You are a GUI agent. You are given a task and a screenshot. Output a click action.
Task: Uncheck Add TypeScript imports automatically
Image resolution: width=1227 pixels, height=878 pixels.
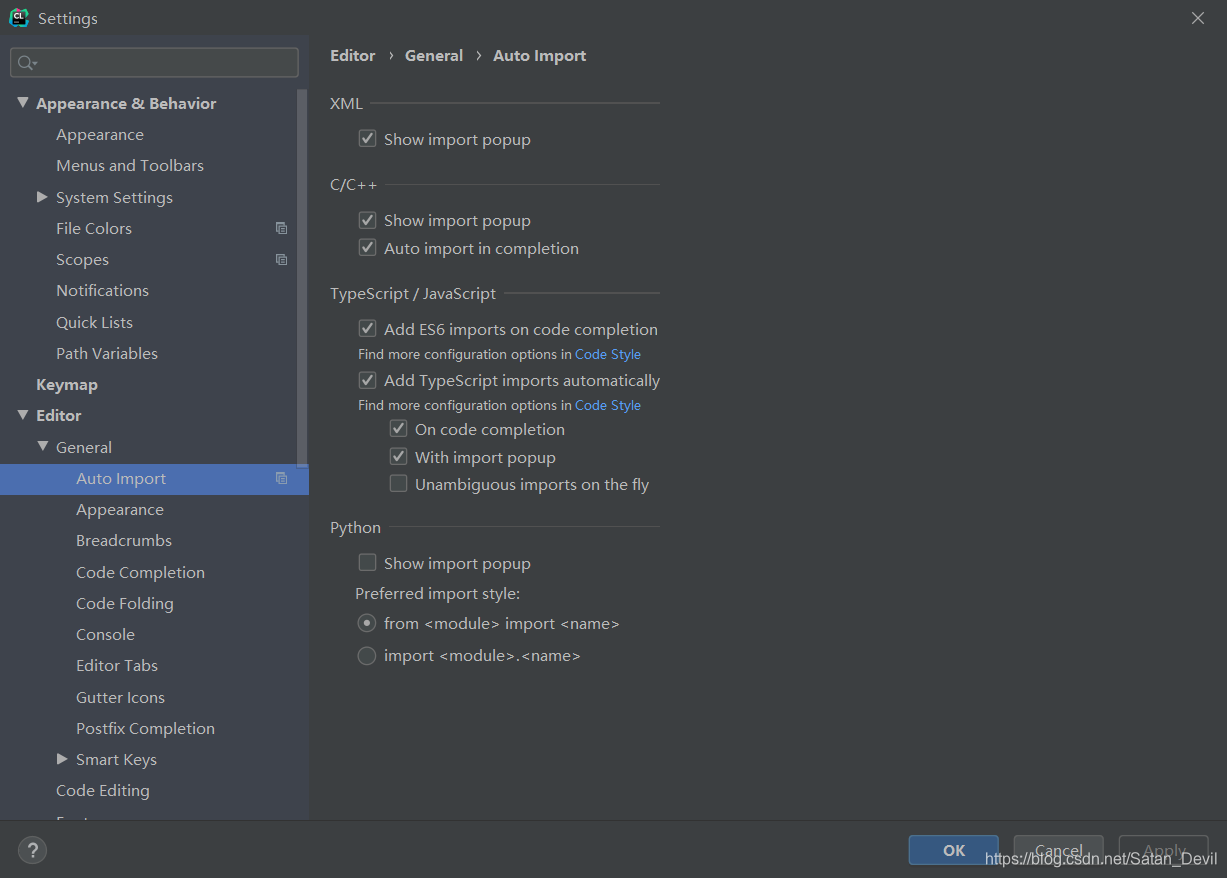368,380
